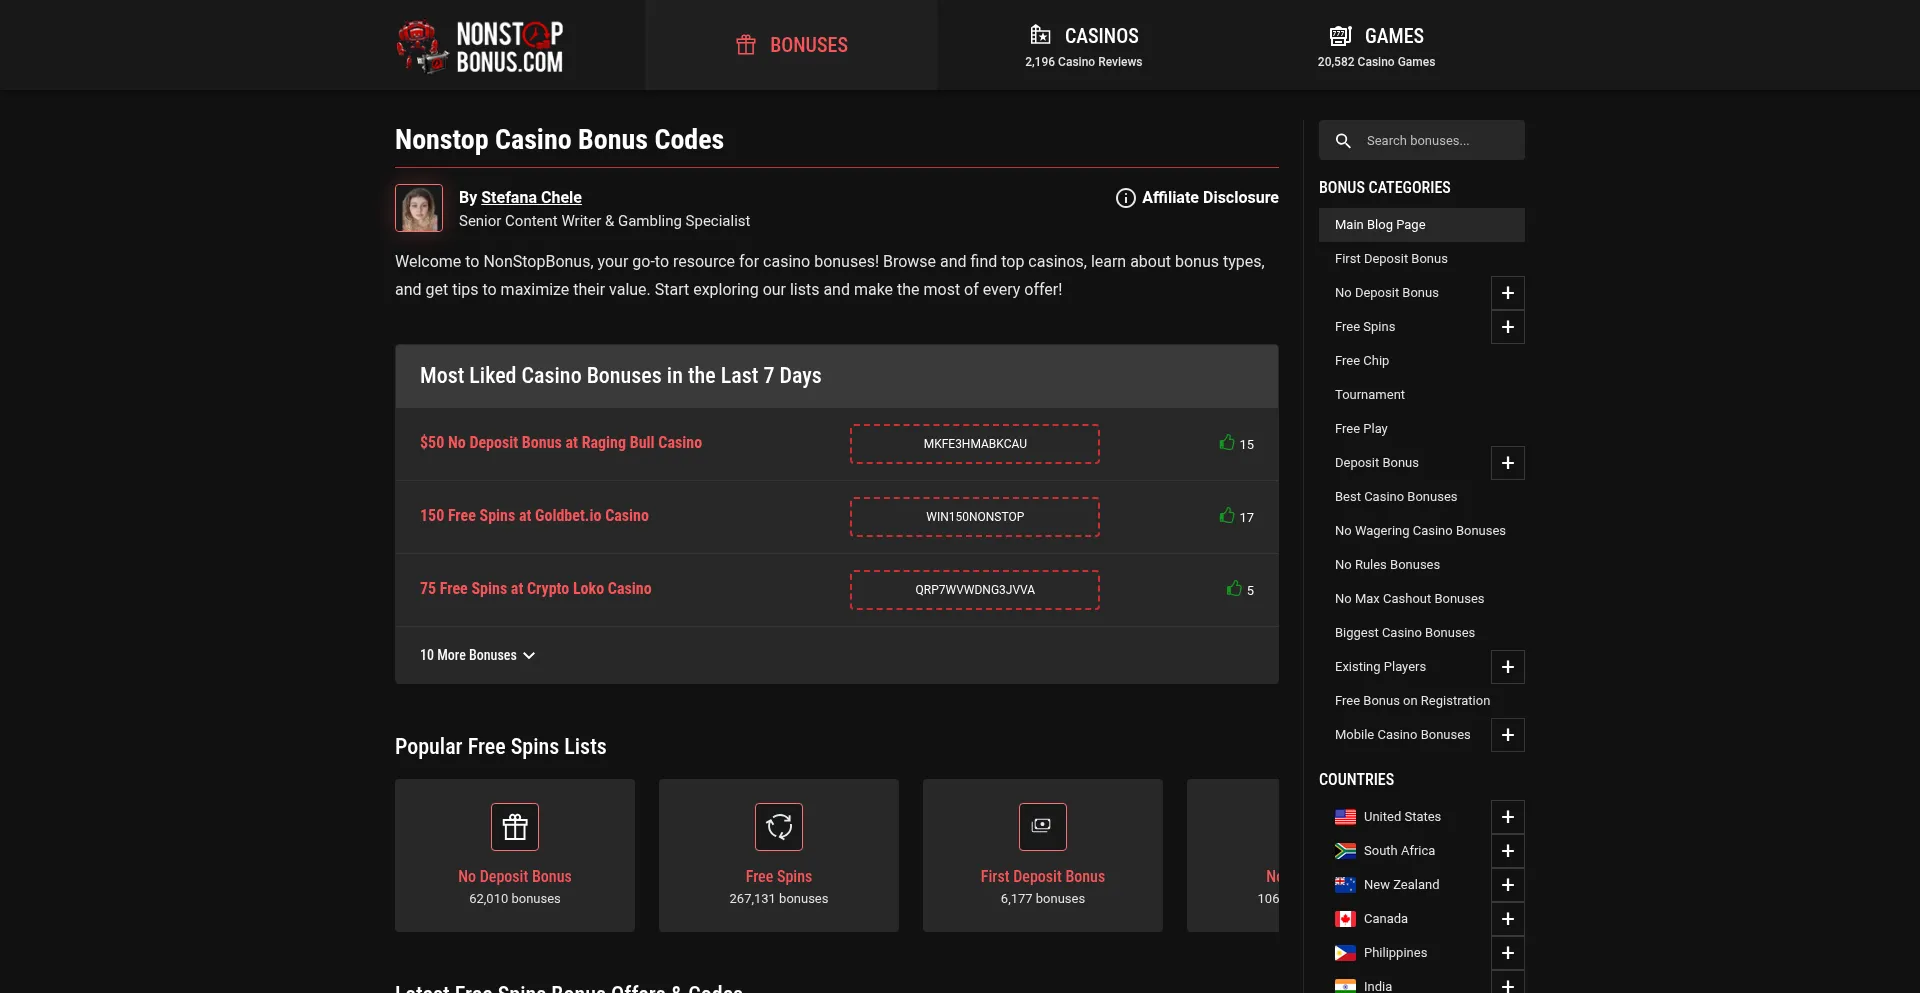Expand the No Deposit Bonus category
The image size is (1920, 993).
pos(1507,293)
